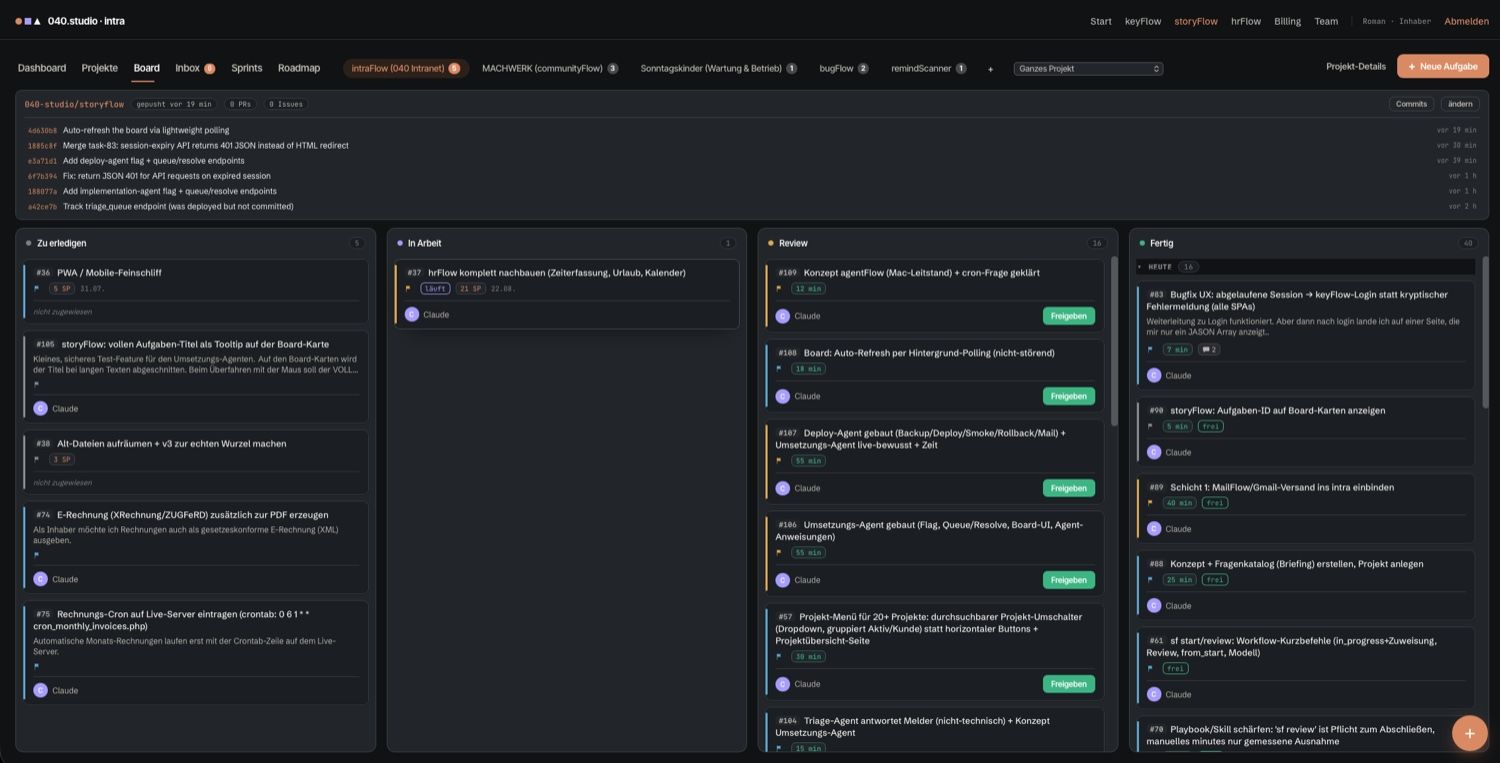The height and width of the screenshot is (763, 1500).
Task: Open hrFlow in top navigation
Action: tap(1246, 21)
